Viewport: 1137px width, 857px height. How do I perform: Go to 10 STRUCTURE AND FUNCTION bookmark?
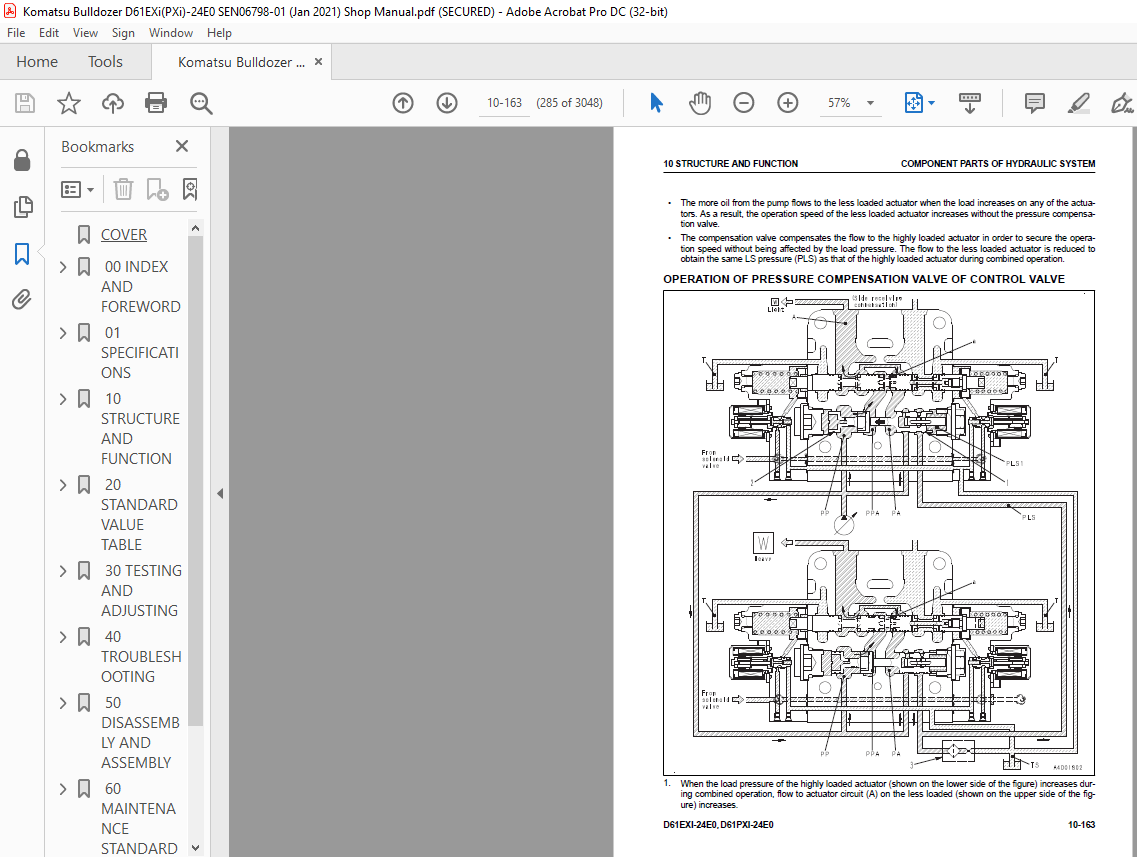140,428
